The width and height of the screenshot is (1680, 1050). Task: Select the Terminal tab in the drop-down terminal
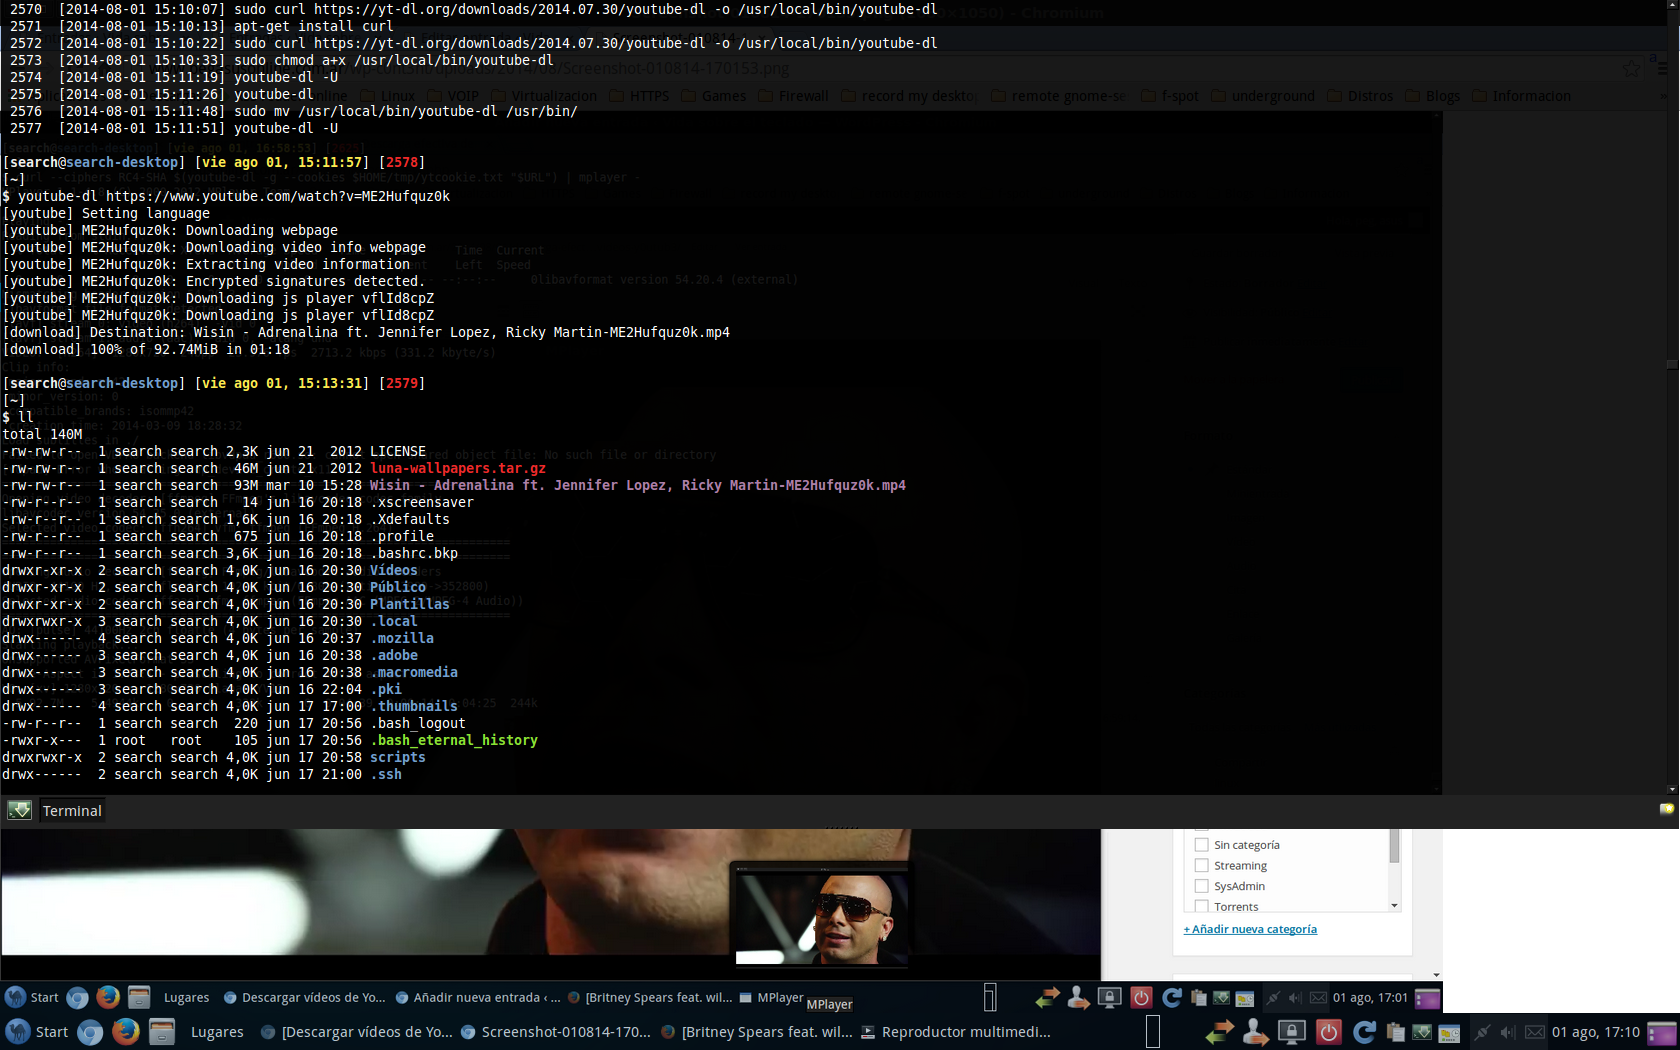click(x=72, y=811)
